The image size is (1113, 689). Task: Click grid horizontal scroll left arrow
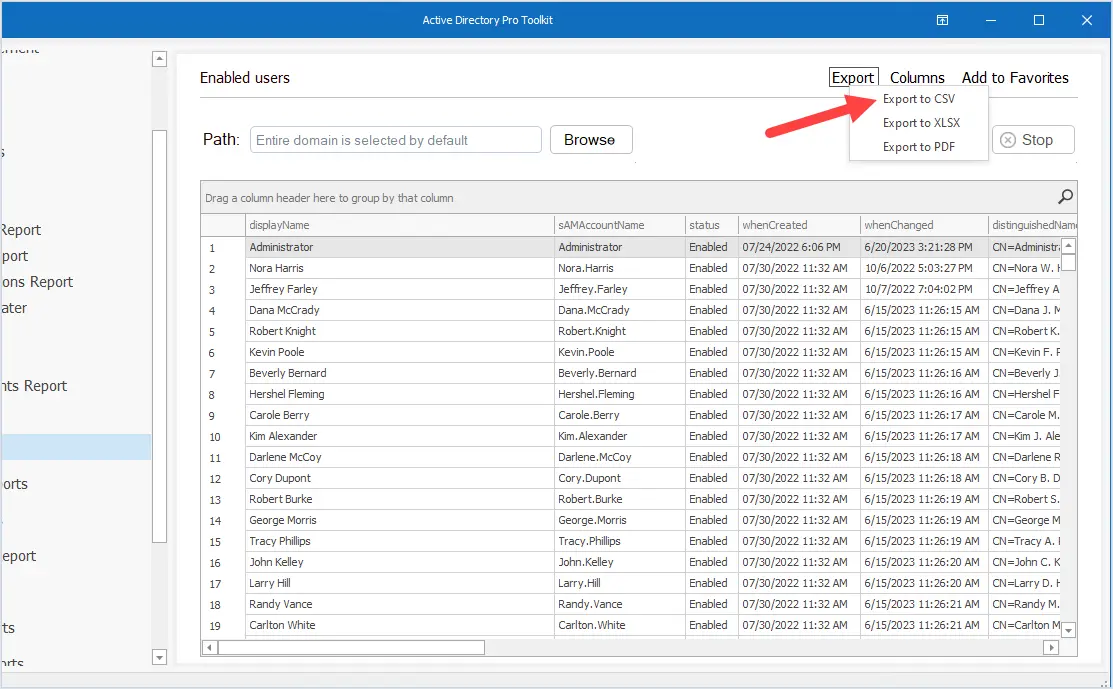[209, 647]
